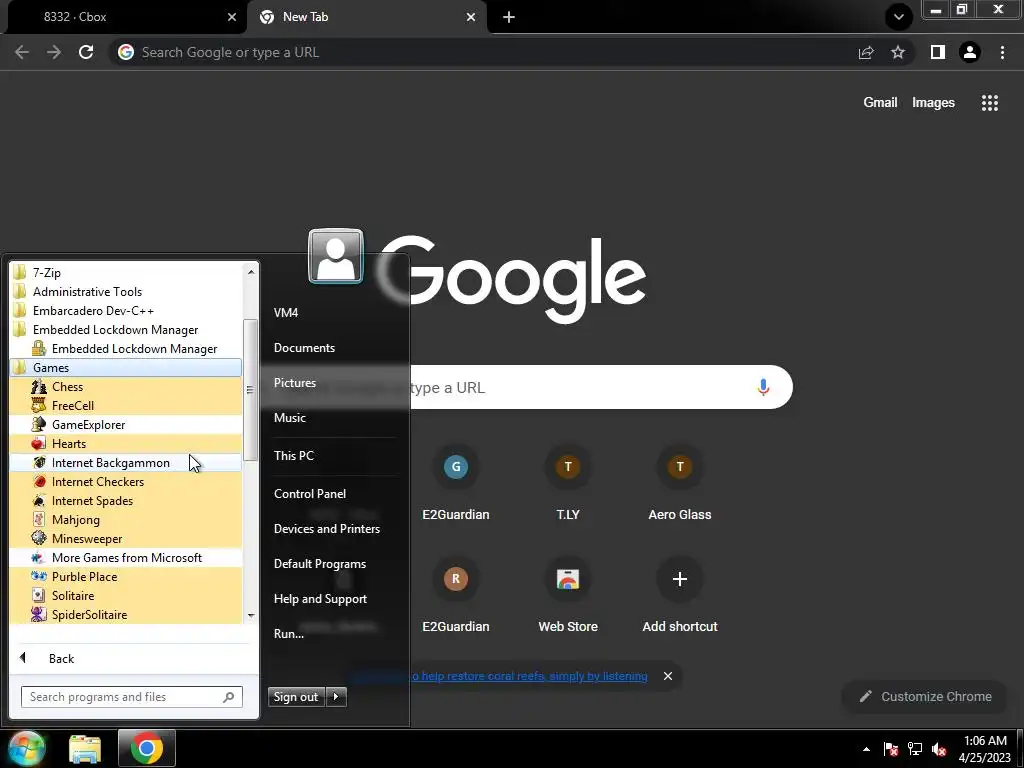Image resolution: width=1024 pixels, height=768 pixels.
Task: Click Search programs and files box
Action: (132, 697)
